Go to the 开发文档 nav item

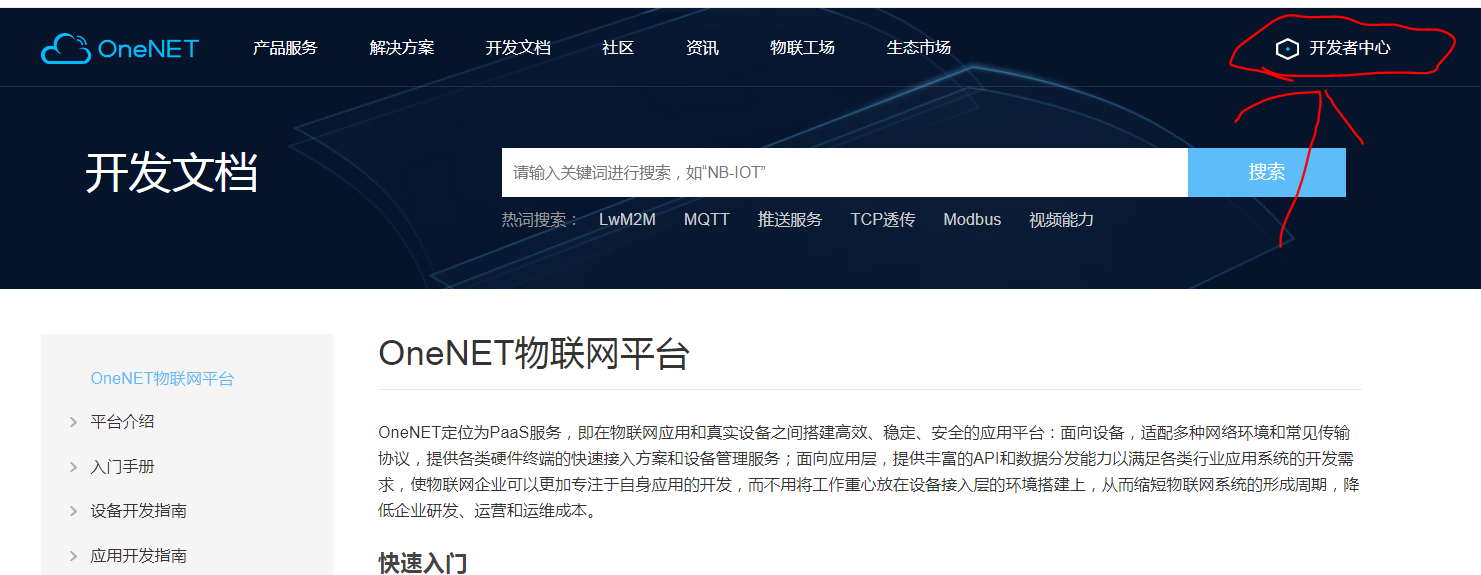[518, 48]
